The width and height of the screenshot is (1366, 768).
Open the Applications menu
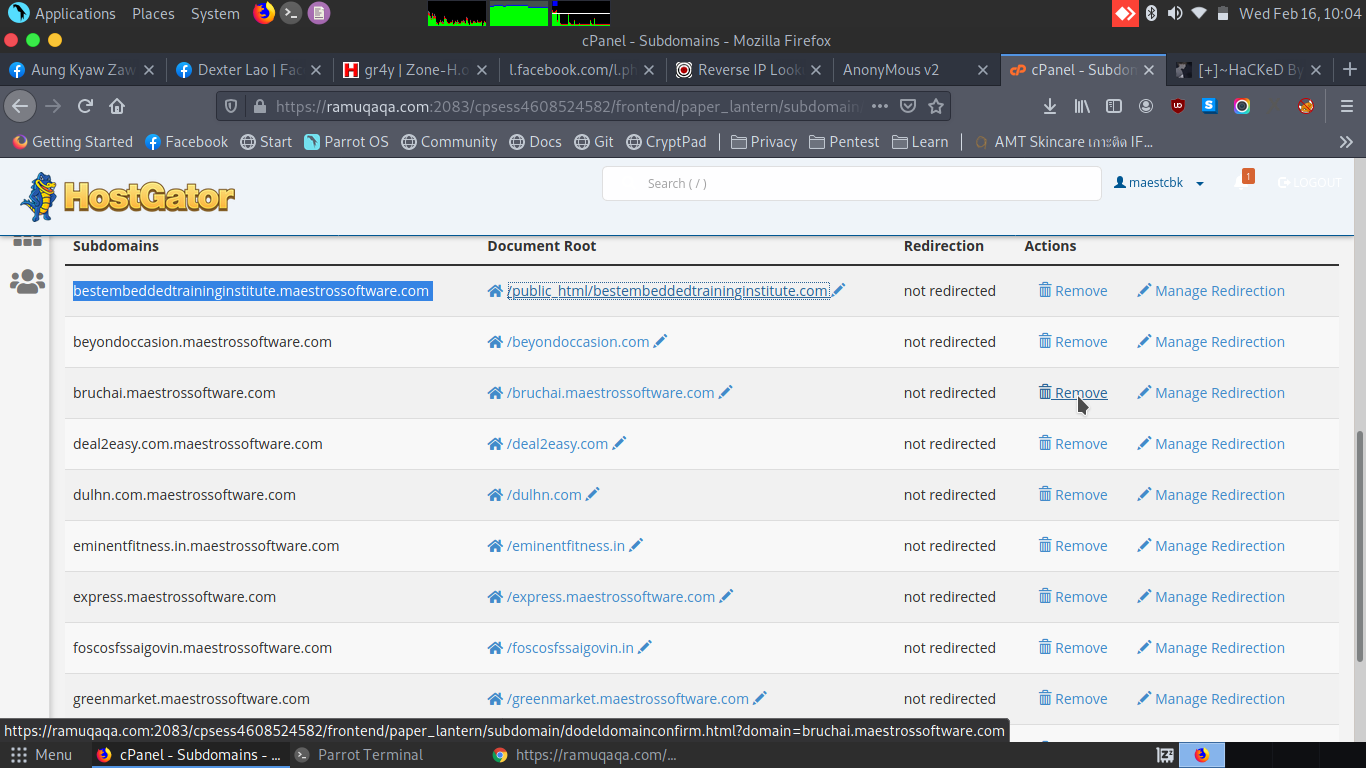(x=63, y=14)
